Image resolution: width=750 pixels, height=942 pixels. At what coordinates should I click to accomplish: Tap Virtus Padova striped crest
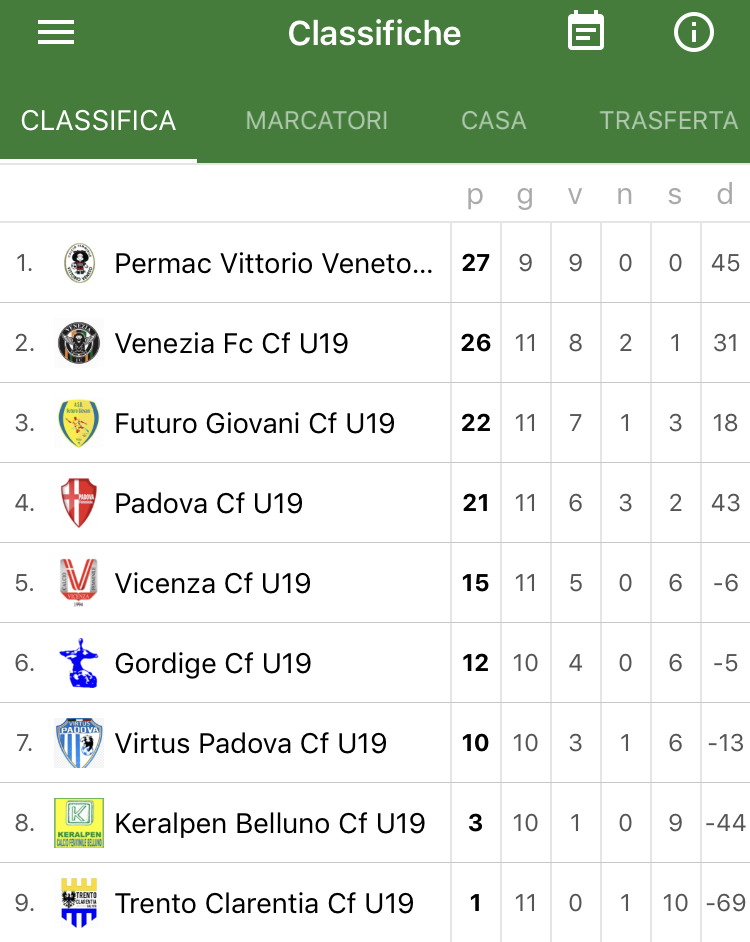pyautogui.click(x=79, y=743)
